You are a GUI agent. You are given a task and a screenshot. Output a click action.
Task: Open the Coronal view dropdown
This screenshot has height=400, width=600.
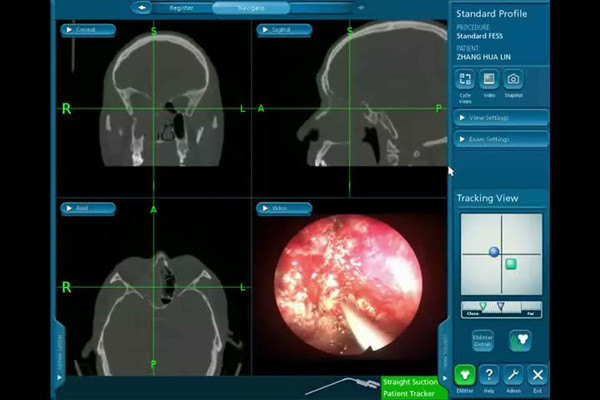88,30
